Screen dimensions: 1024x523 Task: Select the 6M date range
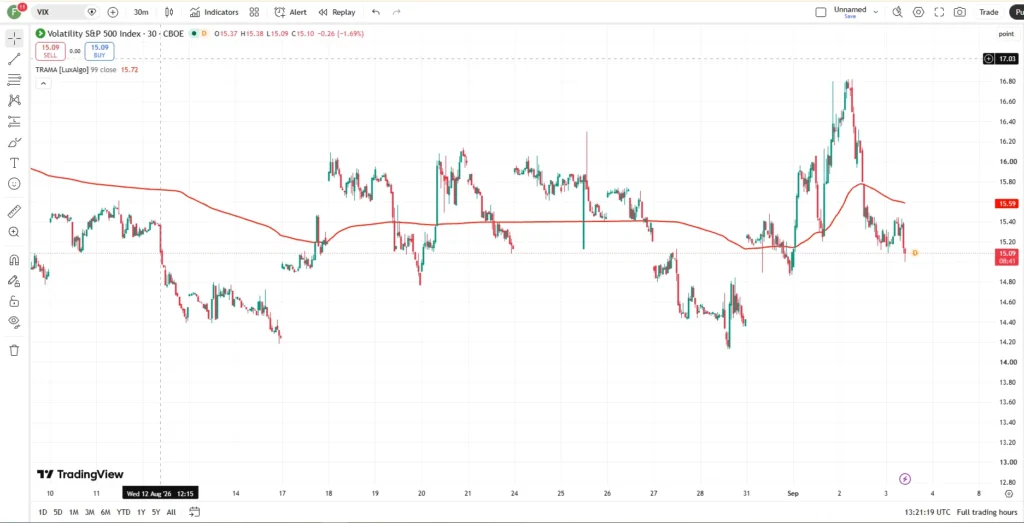pyautogui.click(x=105, y=512)
